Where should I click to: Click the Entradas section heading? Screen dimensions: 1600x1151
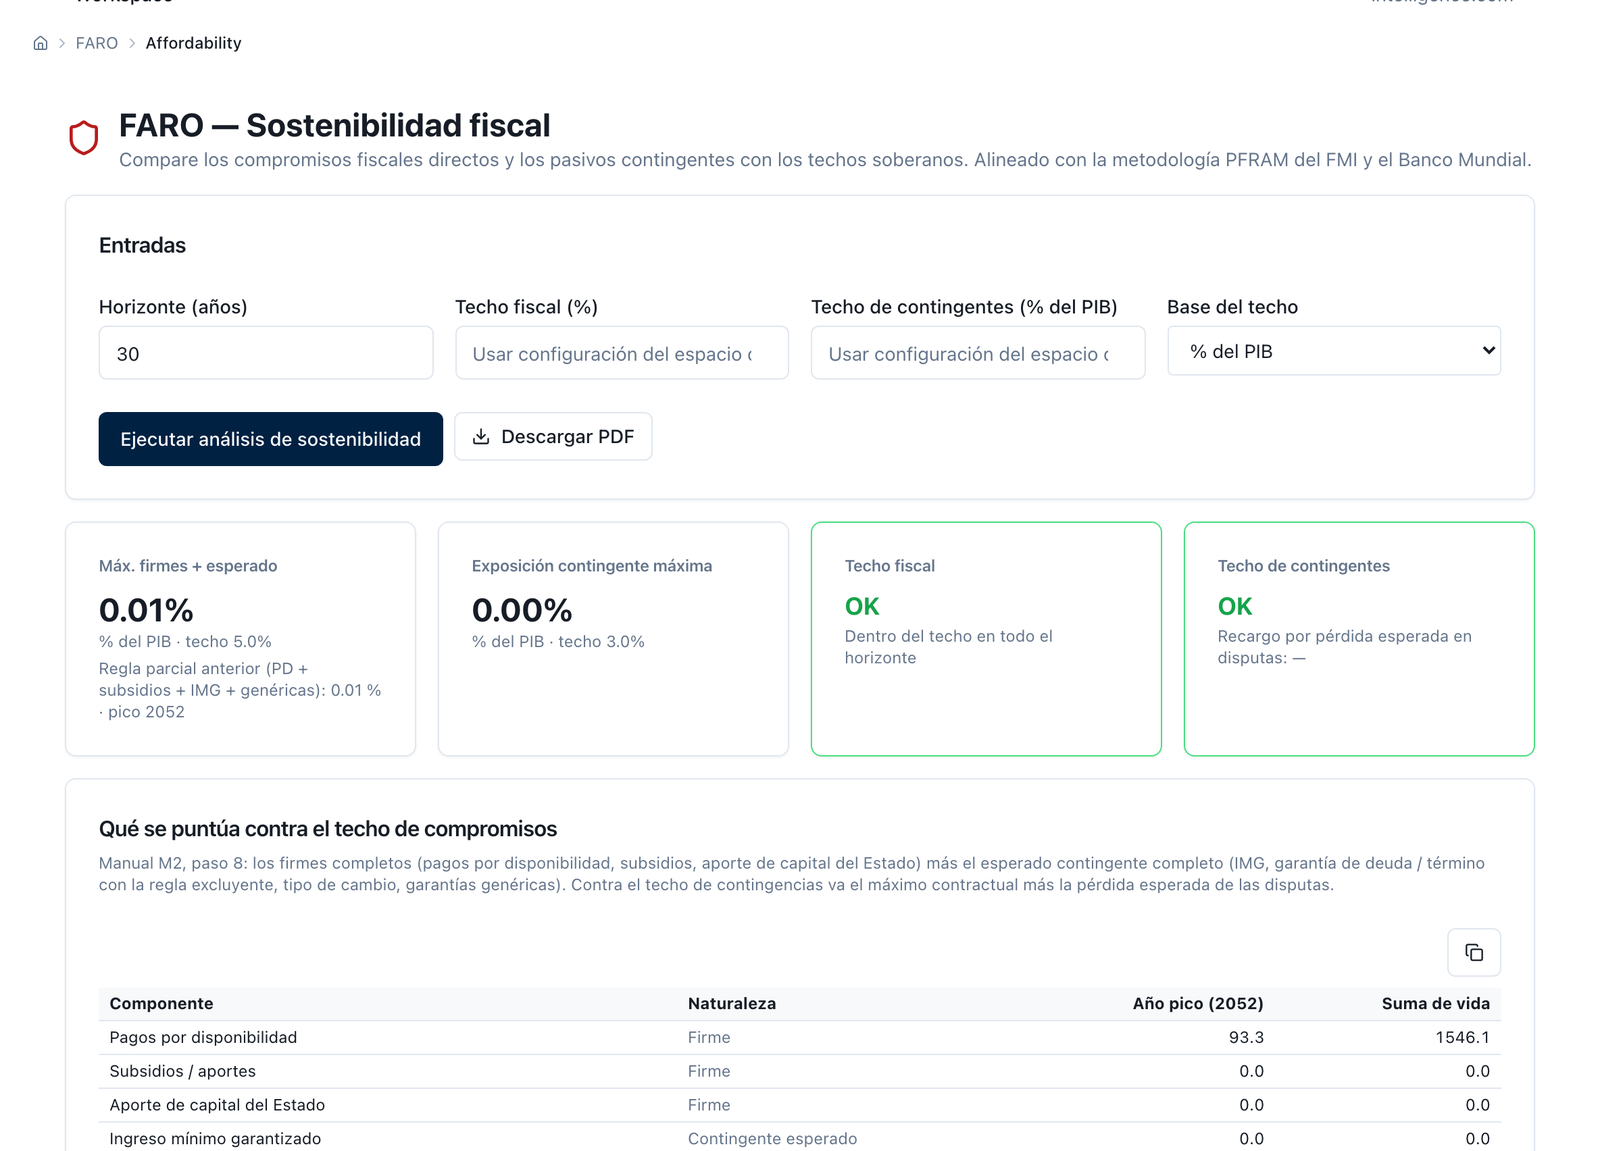[x=142, y=246]
